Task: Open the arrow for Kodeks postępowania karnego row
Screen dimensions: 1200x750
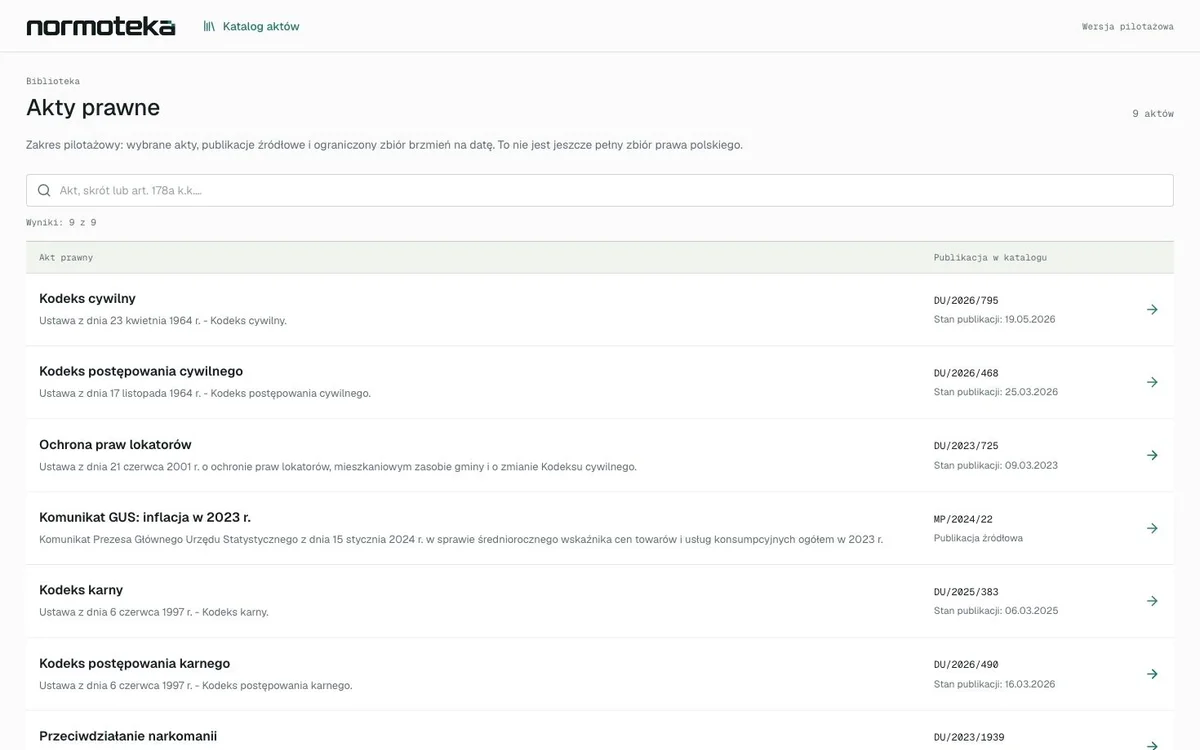Action: coord(1152,674)
